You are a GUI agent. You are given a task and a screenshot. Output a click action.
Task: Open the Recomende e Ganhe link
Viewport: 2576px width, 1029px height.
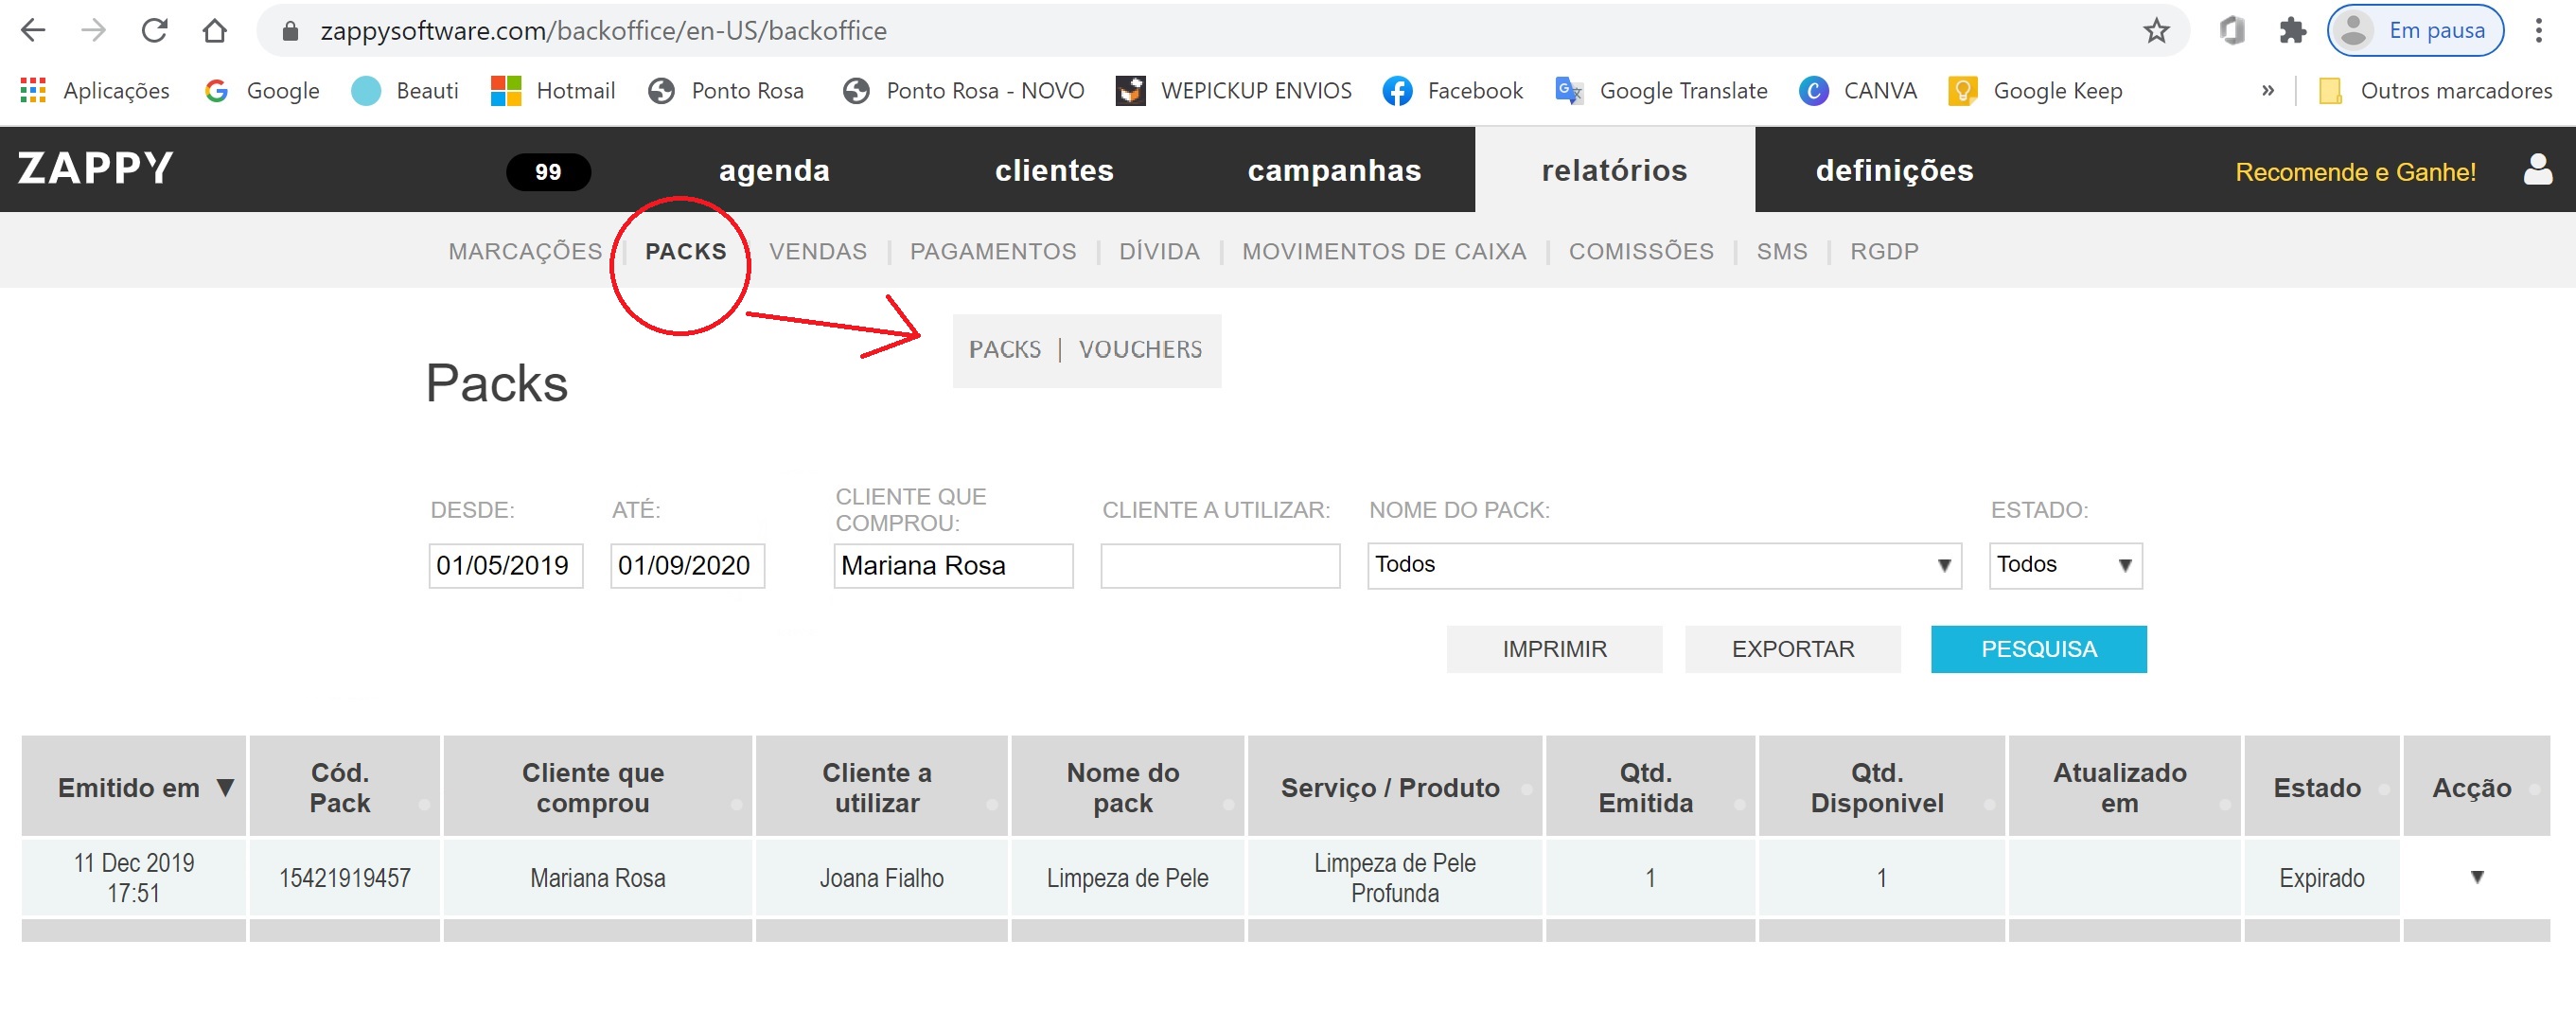(x=2355, y=172)
